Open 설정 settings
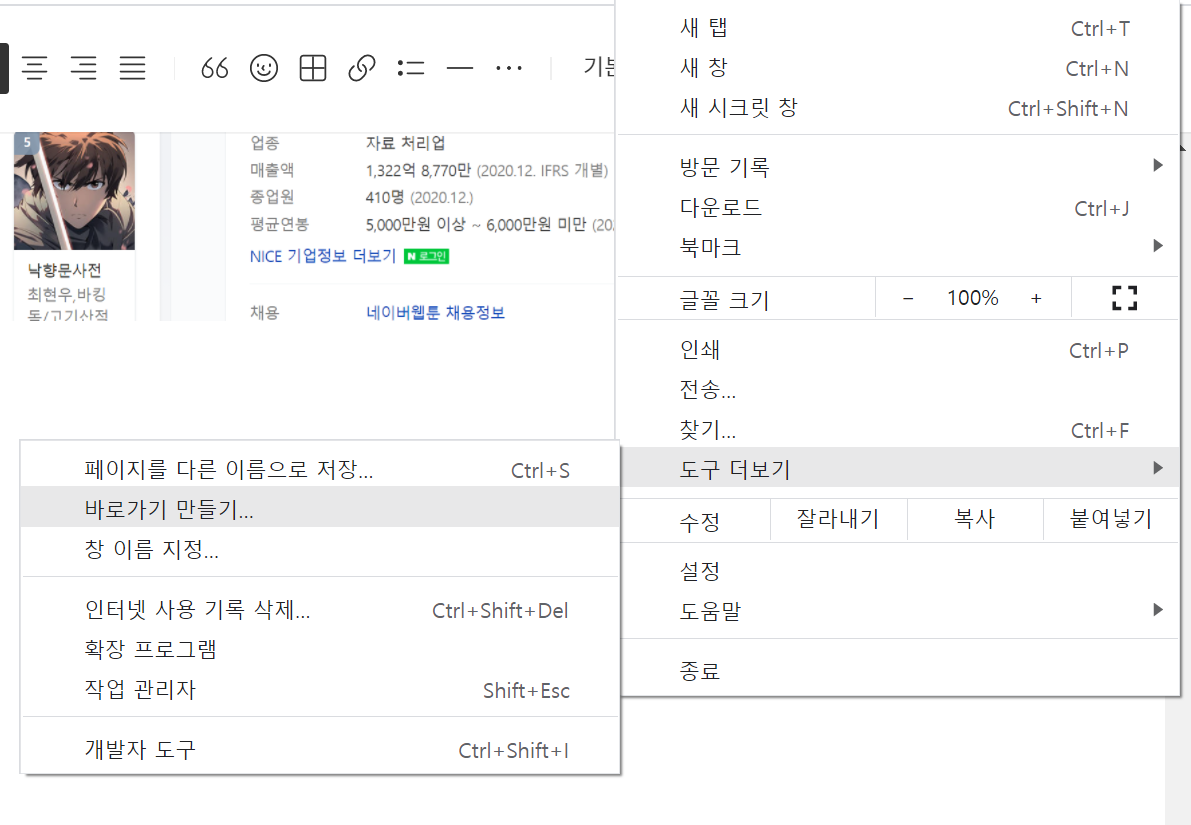The height and width of the screenshot is (825, 1191). coord(899,571)
